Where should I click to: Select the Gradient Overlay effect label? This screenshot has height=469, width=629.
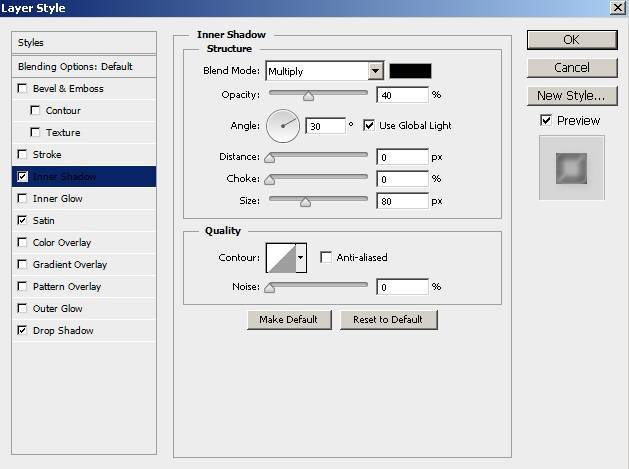(x=70, y=264)
